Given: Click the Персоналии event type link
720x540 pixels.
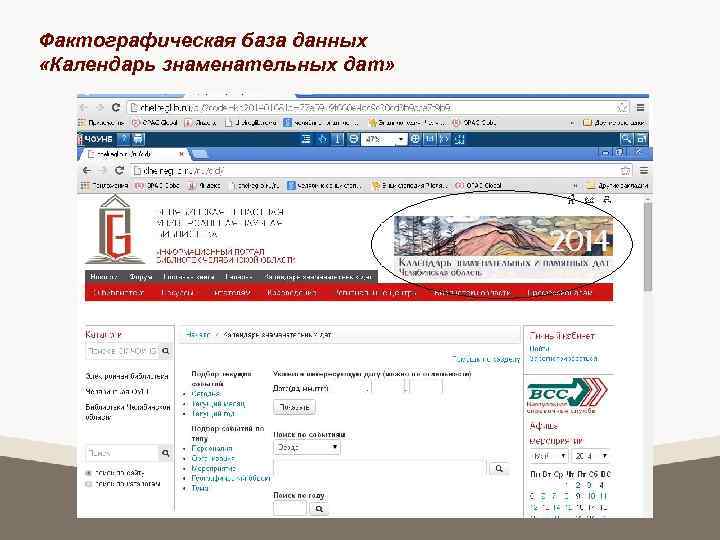Looking at the screenshot, I should point(212,448).
